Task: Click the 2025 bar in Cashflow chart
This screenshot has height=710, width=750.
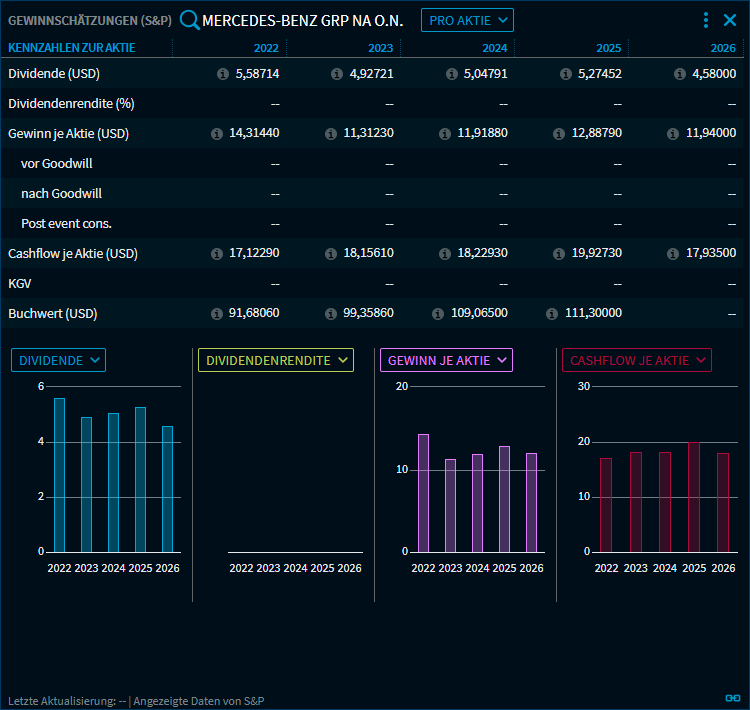Action: [694, 497]
